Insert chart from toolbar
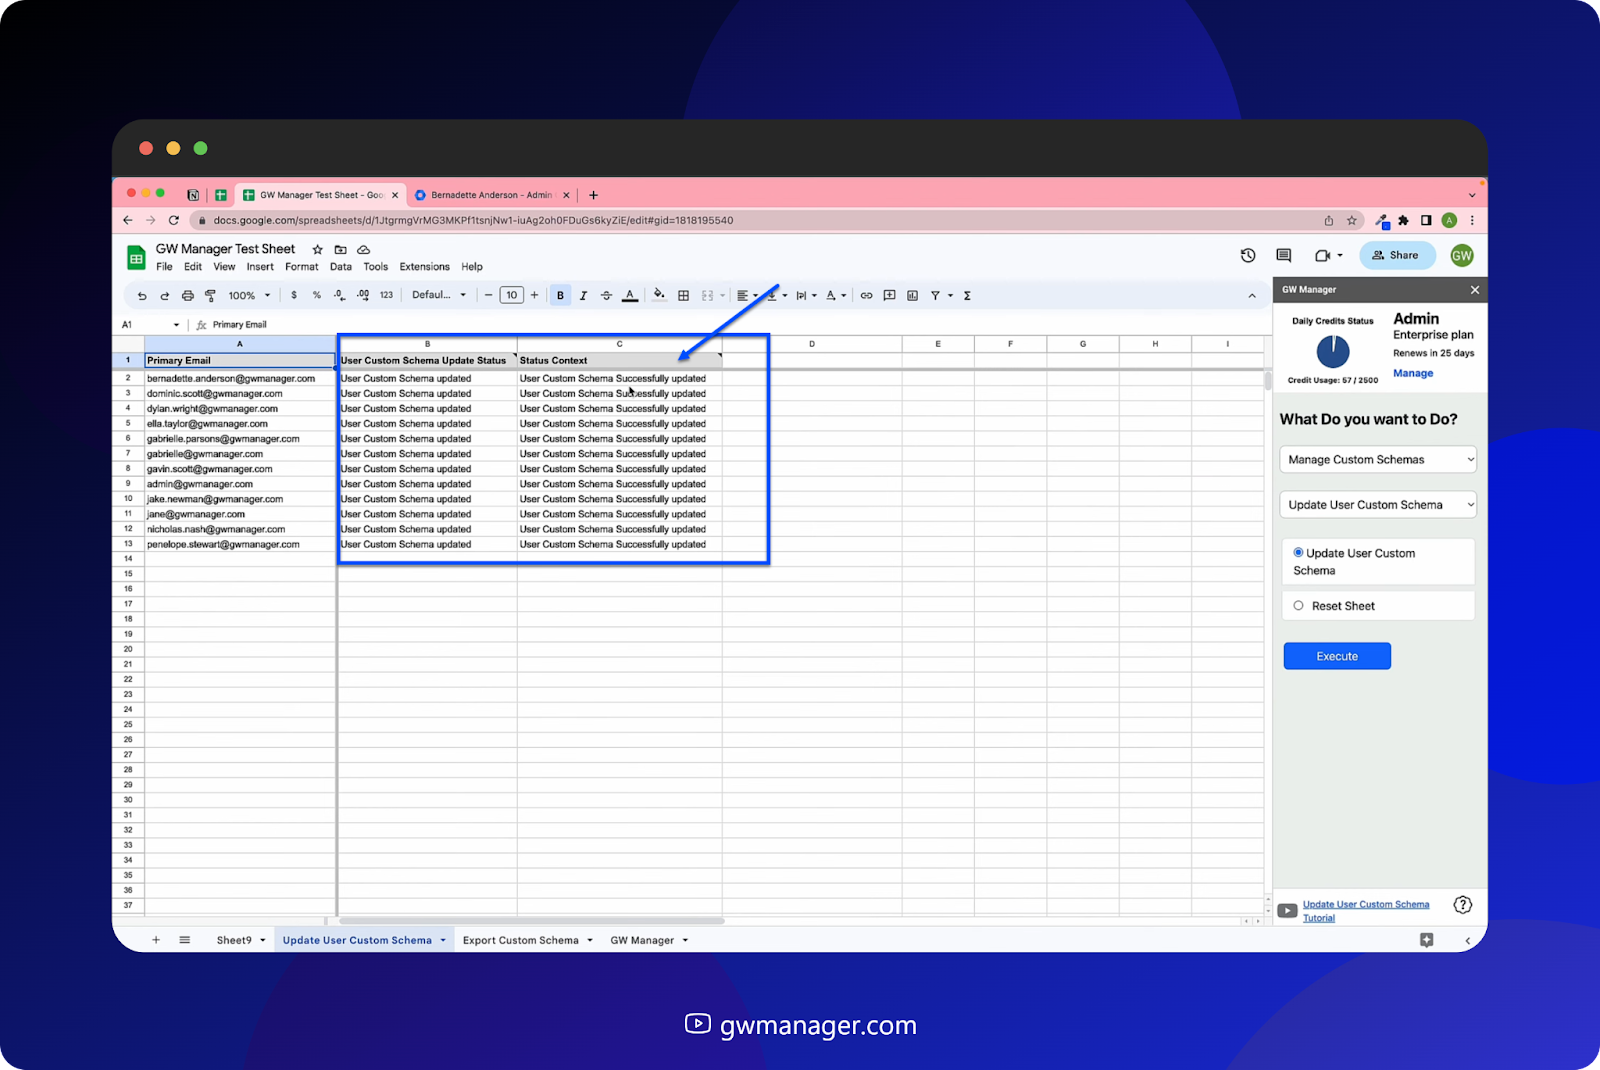The width and height of the screenshot is (1600, 1070). pos(912,296)
